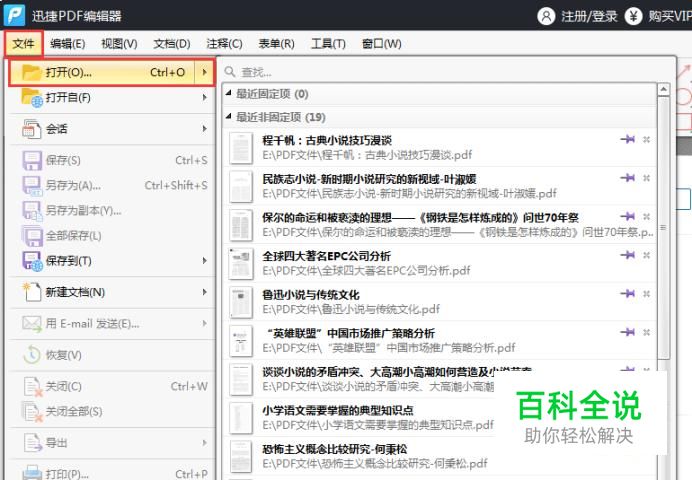Expand the 打开自(F) submenu arrow

pyautogui.click(x=204, y=98)
